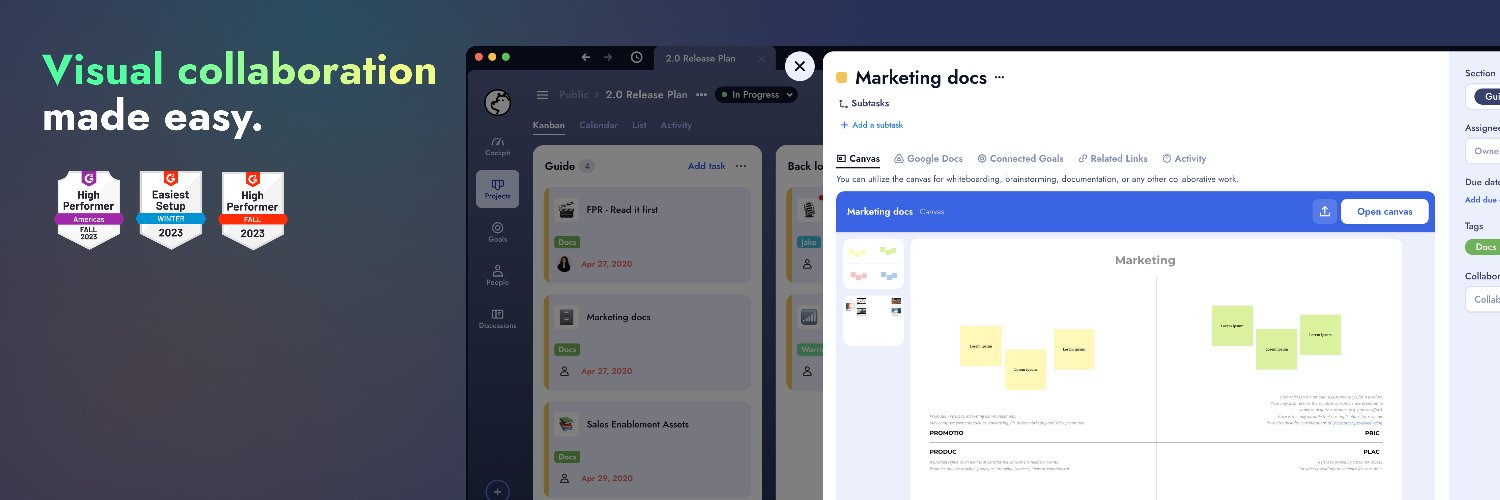Open People in the sidebar

click(497, 275)
